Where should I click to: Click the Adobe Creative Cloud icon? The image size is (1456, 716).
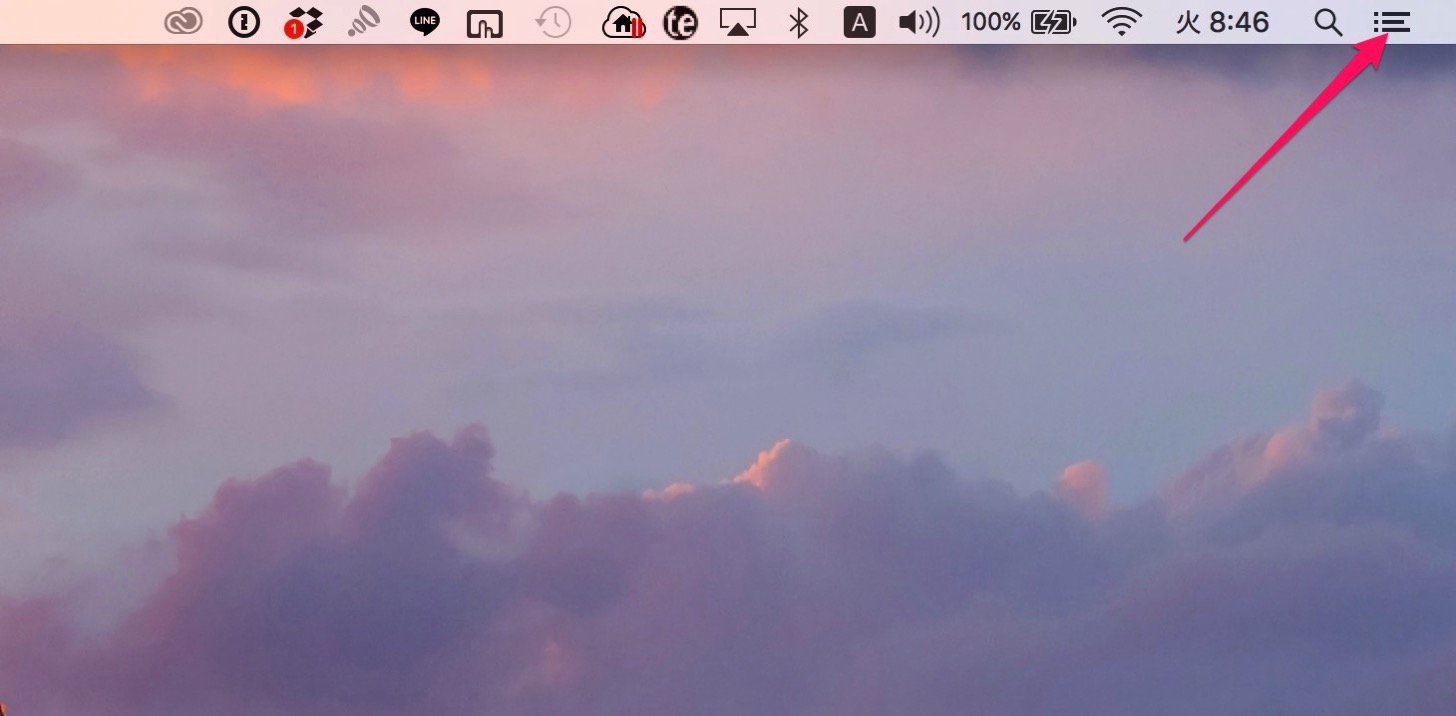pos(183,22)
